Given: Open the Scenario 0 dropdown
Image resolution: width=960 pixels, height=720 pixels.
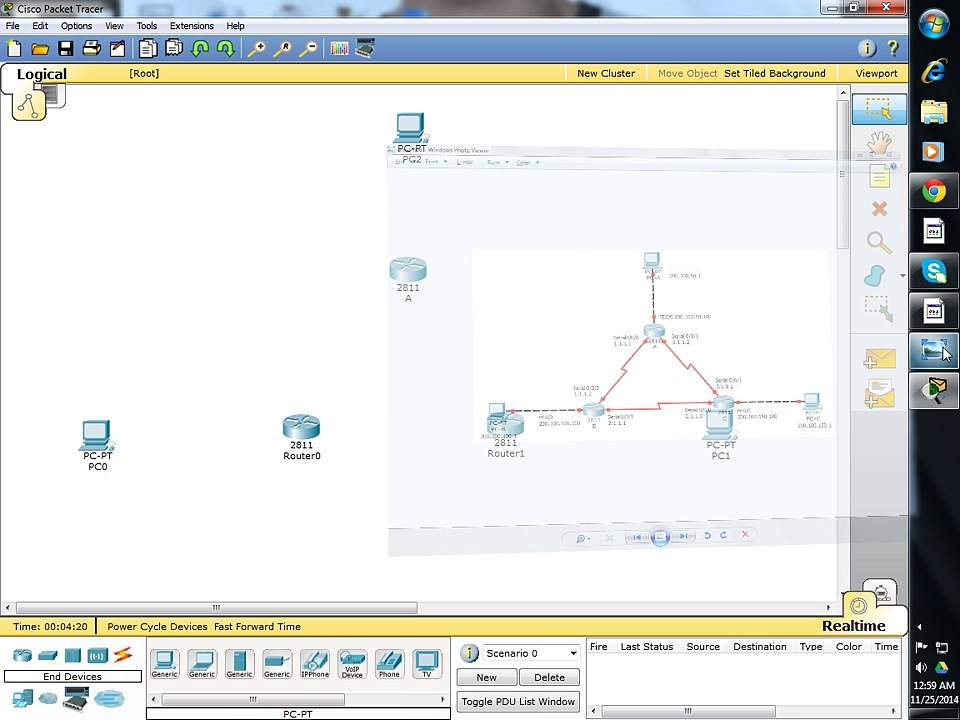Looking at the screenshot, I should tap(531, 653).
